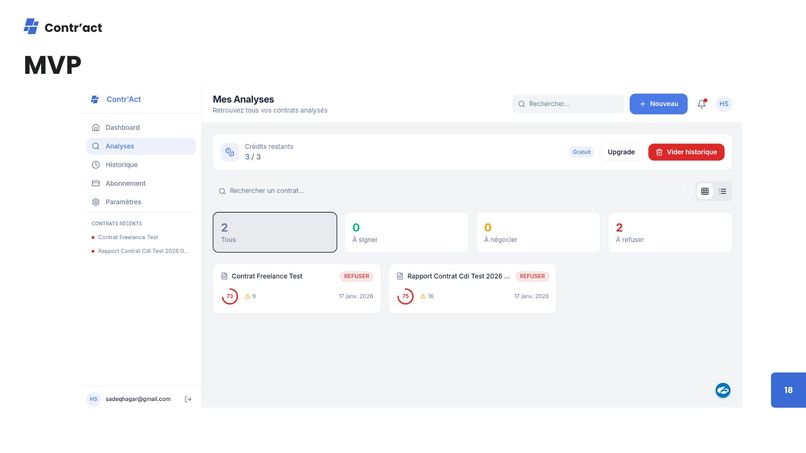This screenshot has width=806, height=453.
Task: Focus the top Rechercher search field
Action: click(x=568, y=104)
